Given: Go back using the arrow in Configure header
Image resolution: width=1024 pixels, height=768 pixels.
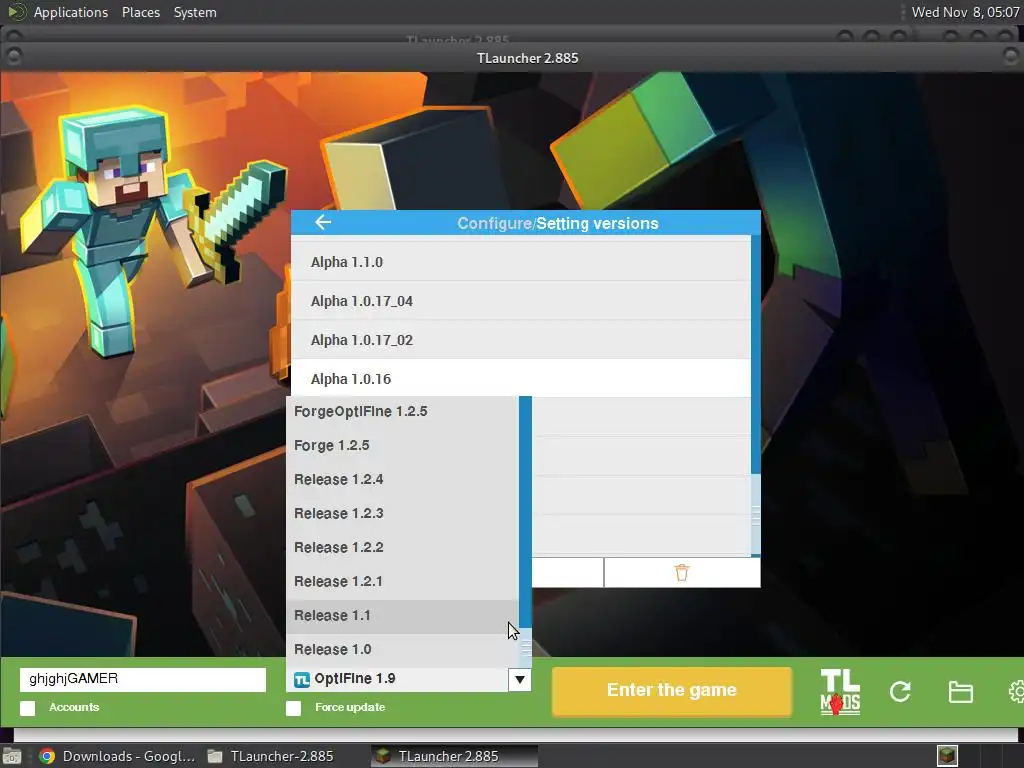Looking at the screenshot, I should click(x=323, y=223).
